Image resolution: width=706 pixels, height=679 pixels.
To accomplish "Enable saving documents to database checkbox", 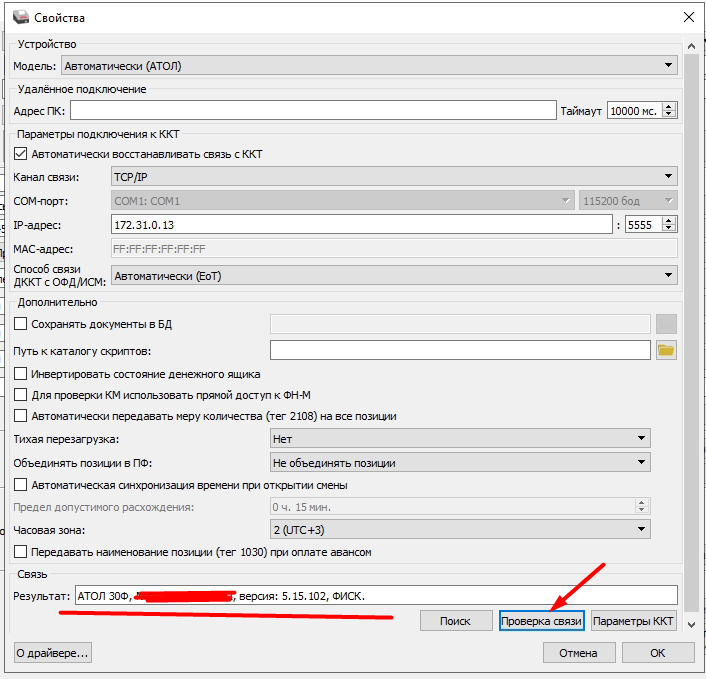I will click(21, 324).
